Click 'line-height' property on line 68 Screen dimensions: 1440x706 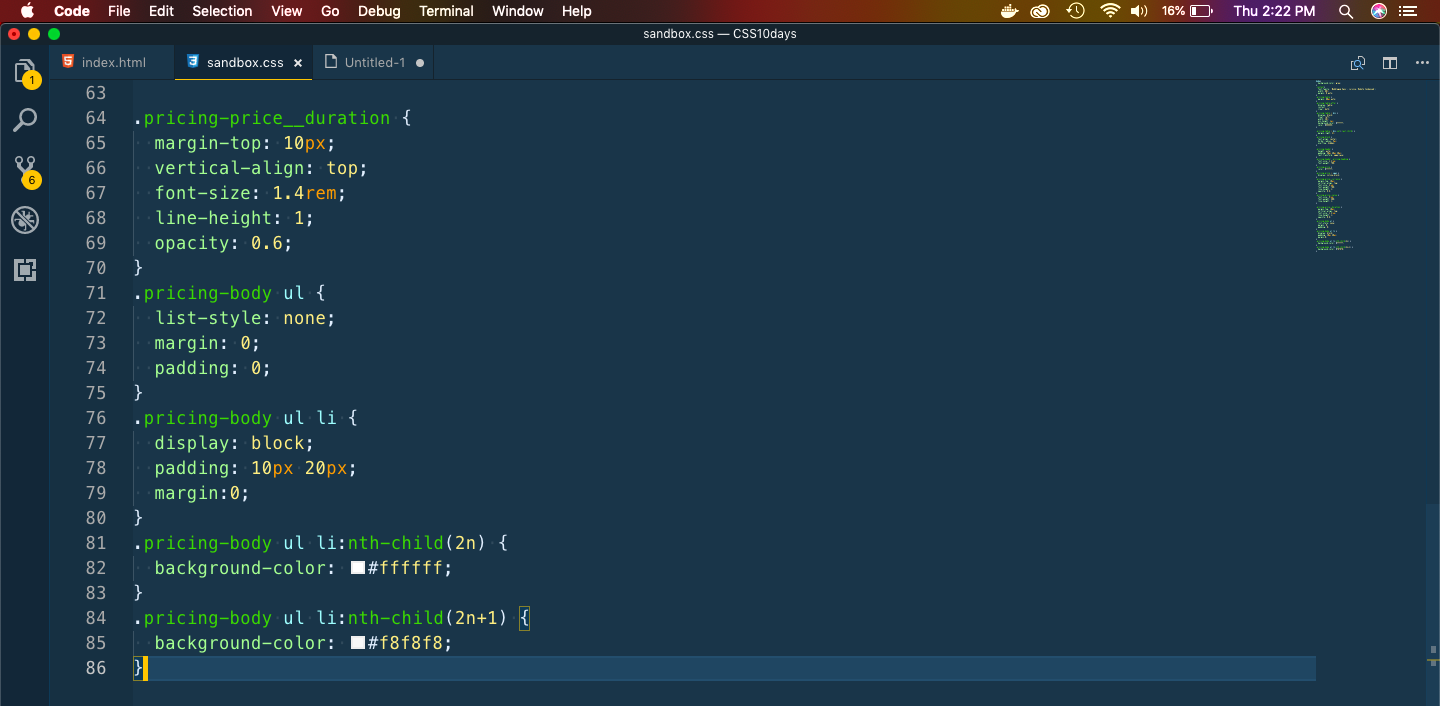tap(213, 218)
